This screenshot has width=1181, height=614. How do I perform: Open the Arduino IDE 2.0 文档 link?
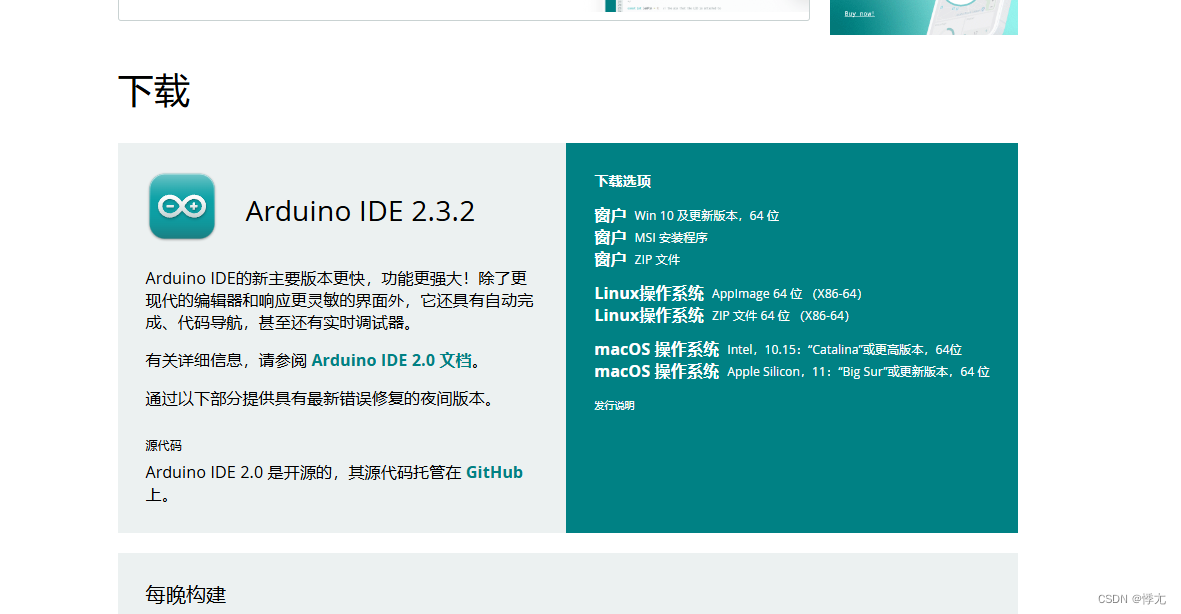[391, 360]
